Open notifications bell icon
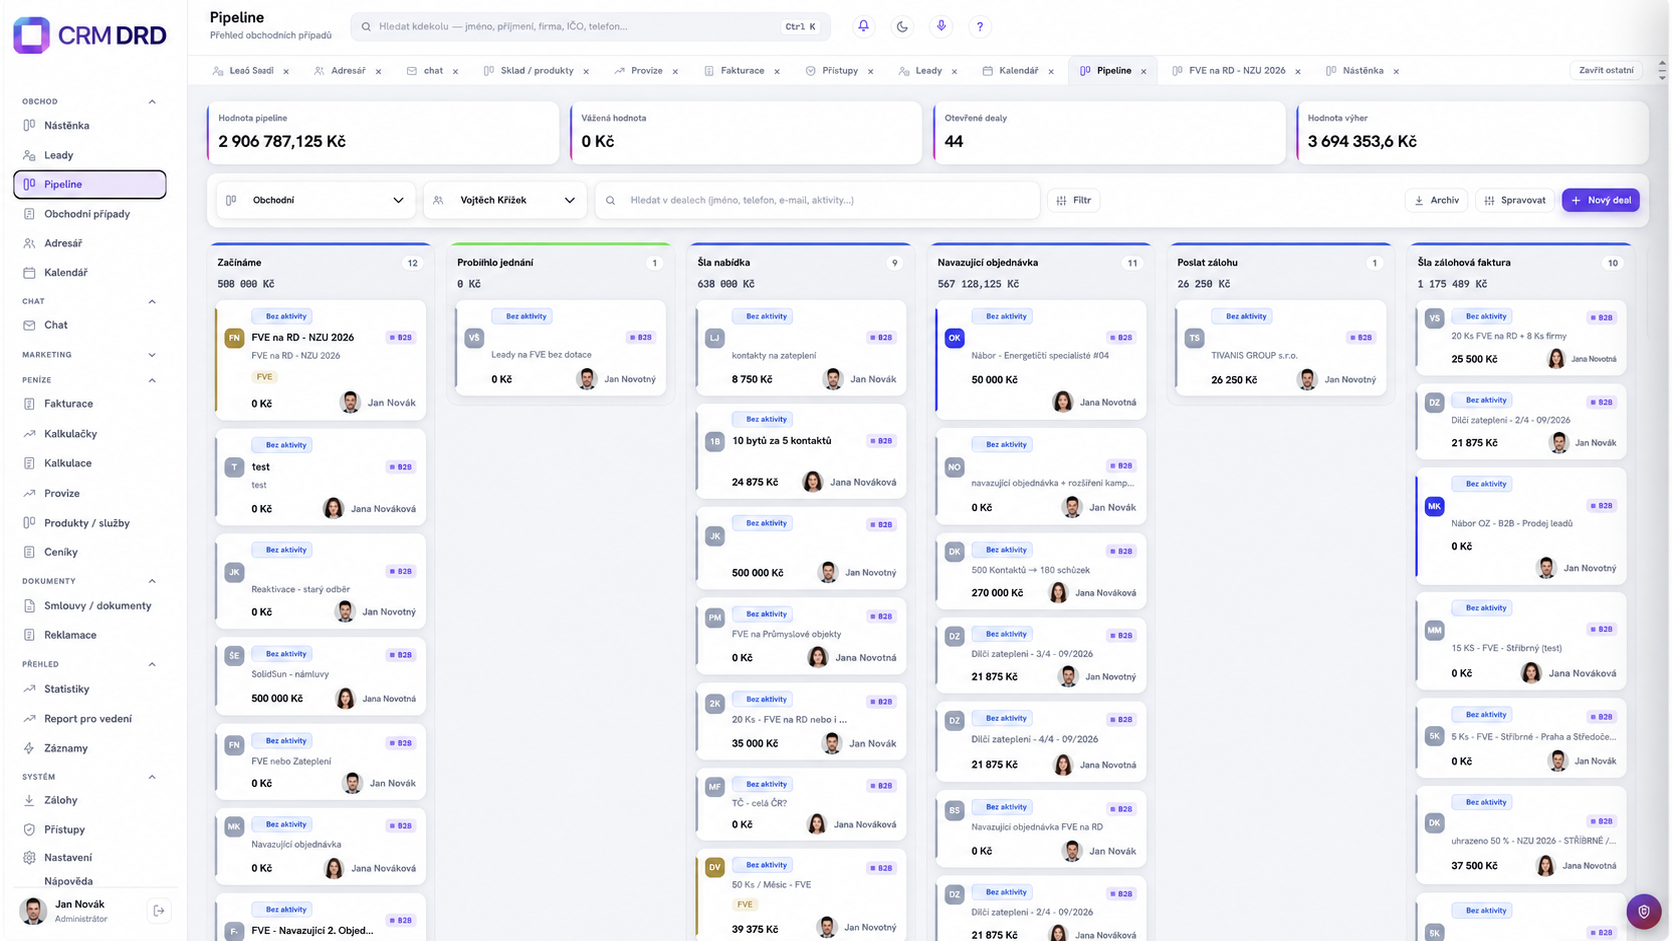The width and height of the screenshot is (1672, 941). 863,27
